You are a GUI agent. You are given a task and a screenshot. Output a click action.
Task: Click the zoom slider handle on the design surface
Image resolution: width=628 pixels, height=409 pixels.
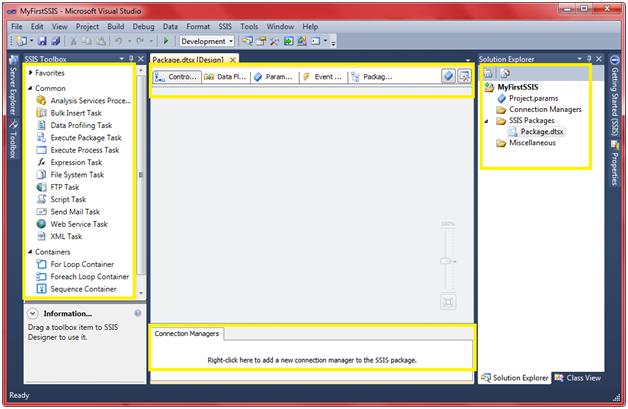[446, 261]
